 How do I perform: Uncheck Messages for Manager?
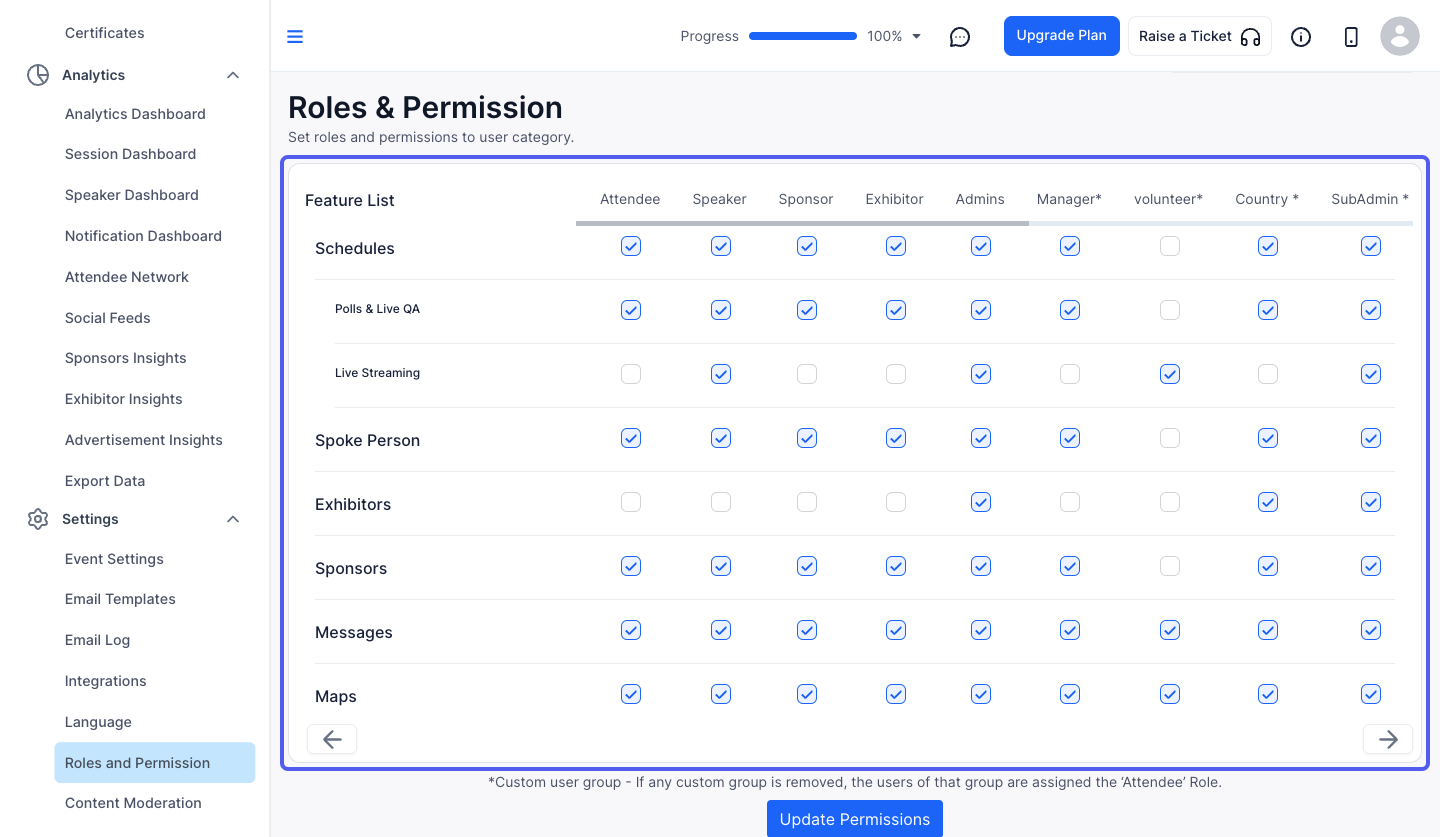tap(1070, 630)
